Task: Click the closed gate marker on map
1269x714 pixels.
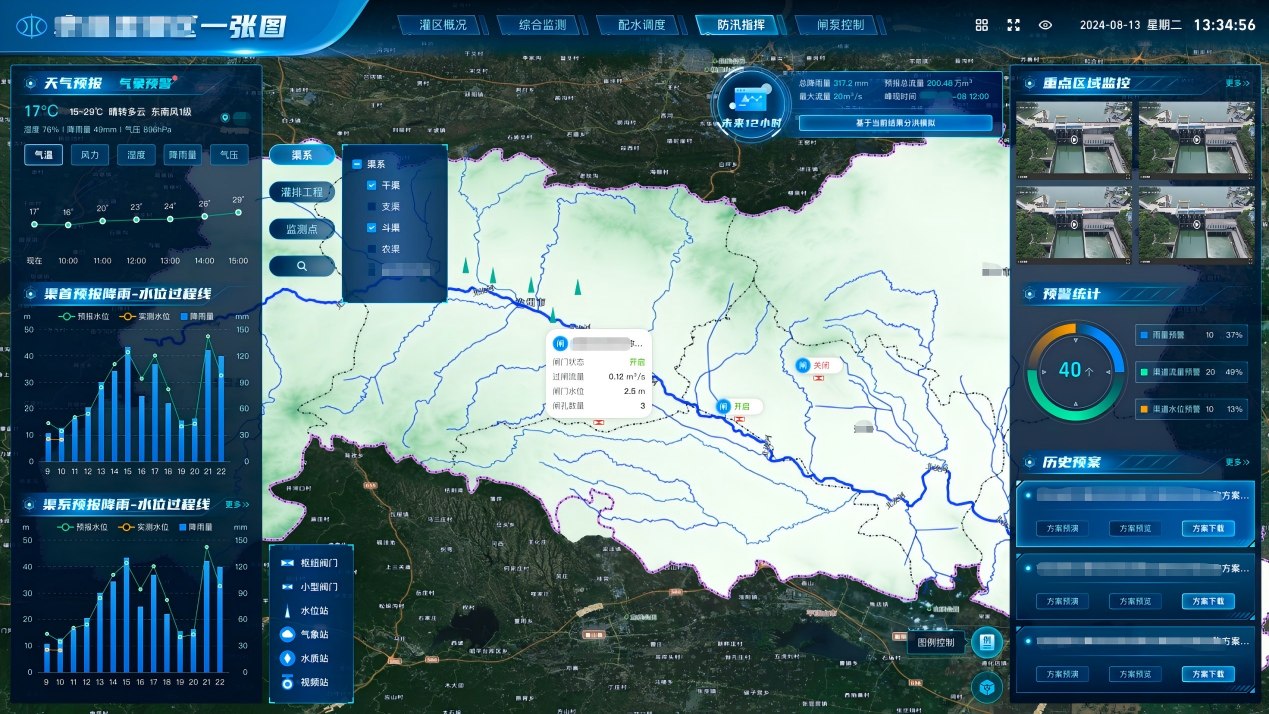Action: click(802, 366)
